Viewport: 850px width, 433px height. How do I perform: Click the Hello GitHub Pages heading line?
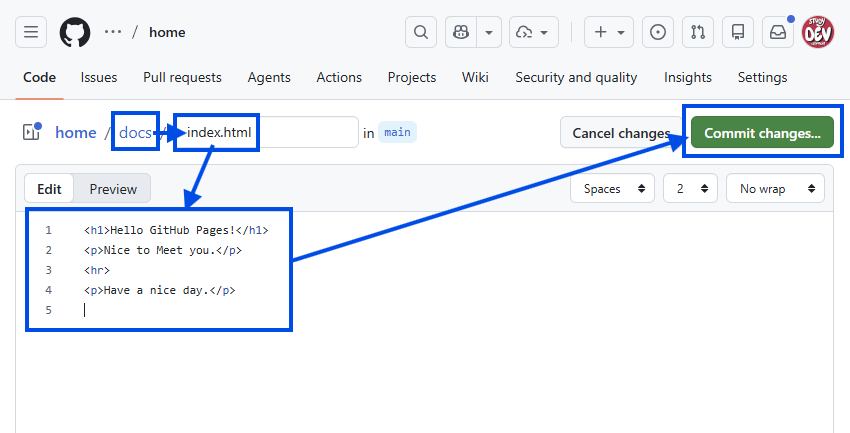tap(176, 230)
